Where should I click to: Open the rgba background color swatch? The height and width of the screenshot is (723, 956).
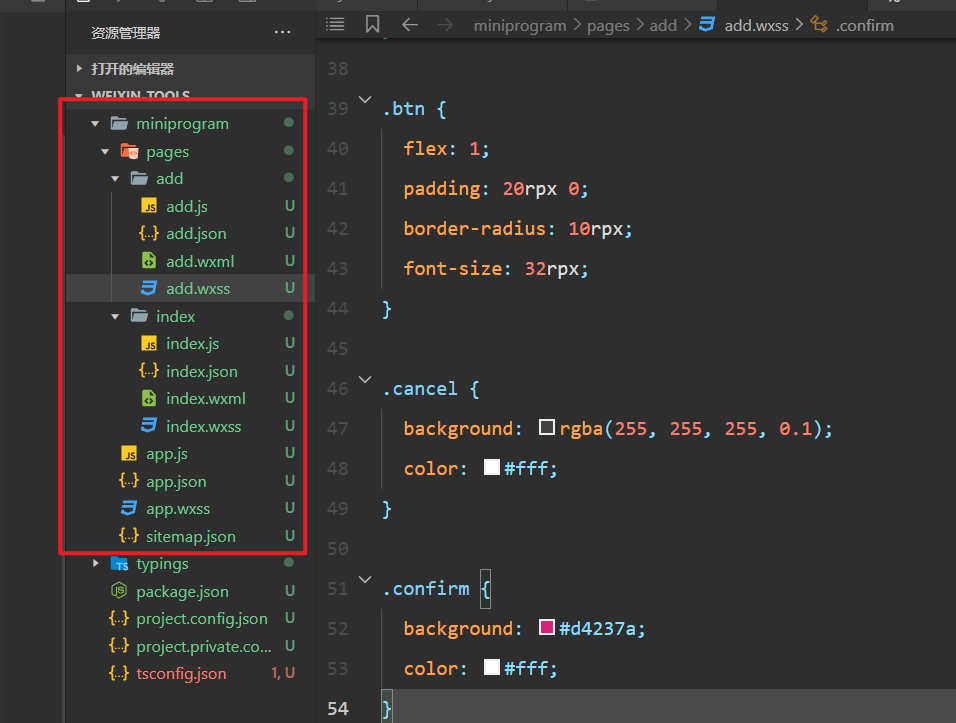[x=547, y=427]
